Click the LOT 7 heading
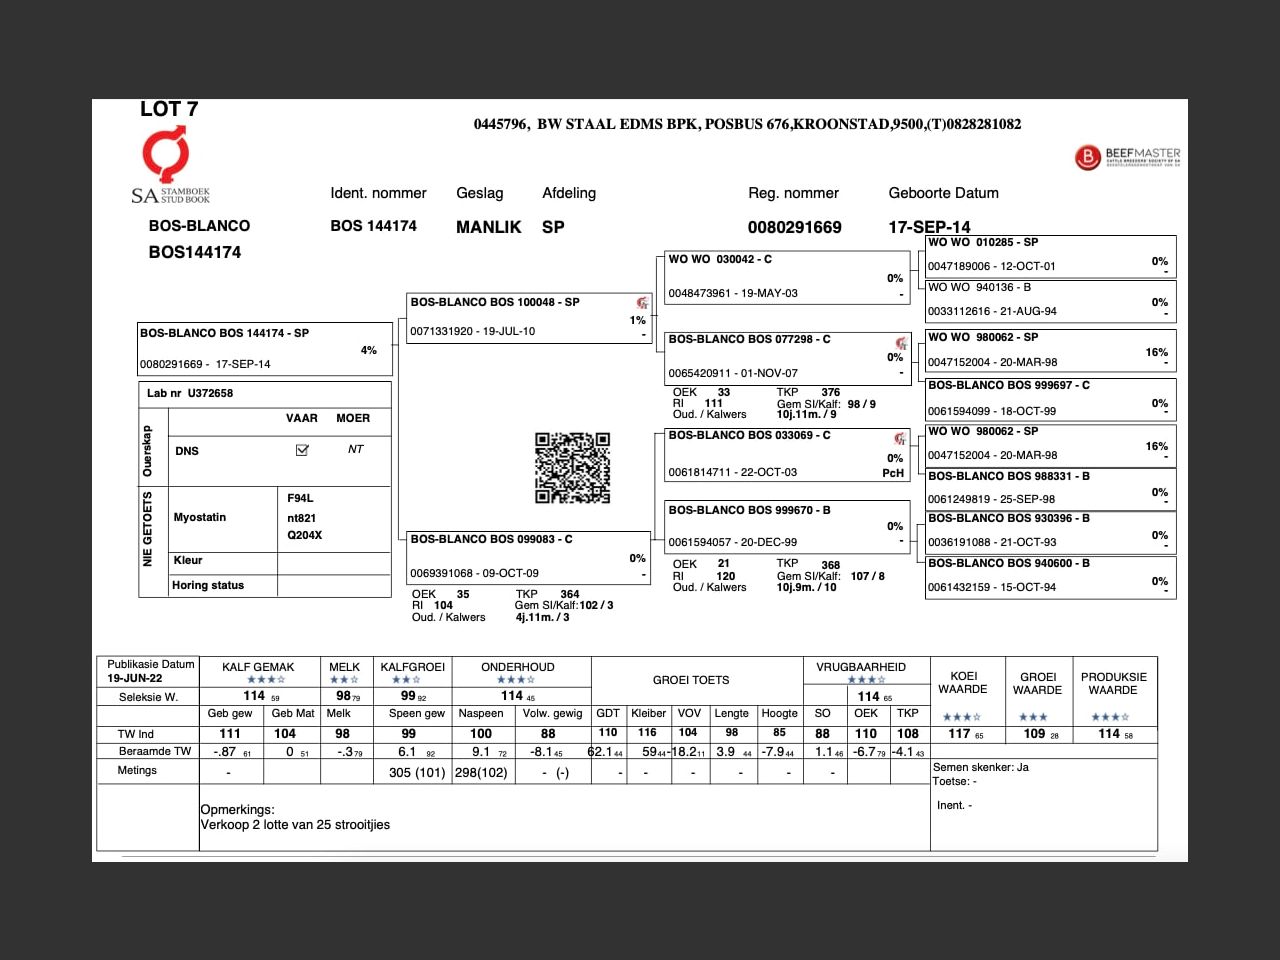Screen dimensions: 1280x960 [x=169, y=109]
